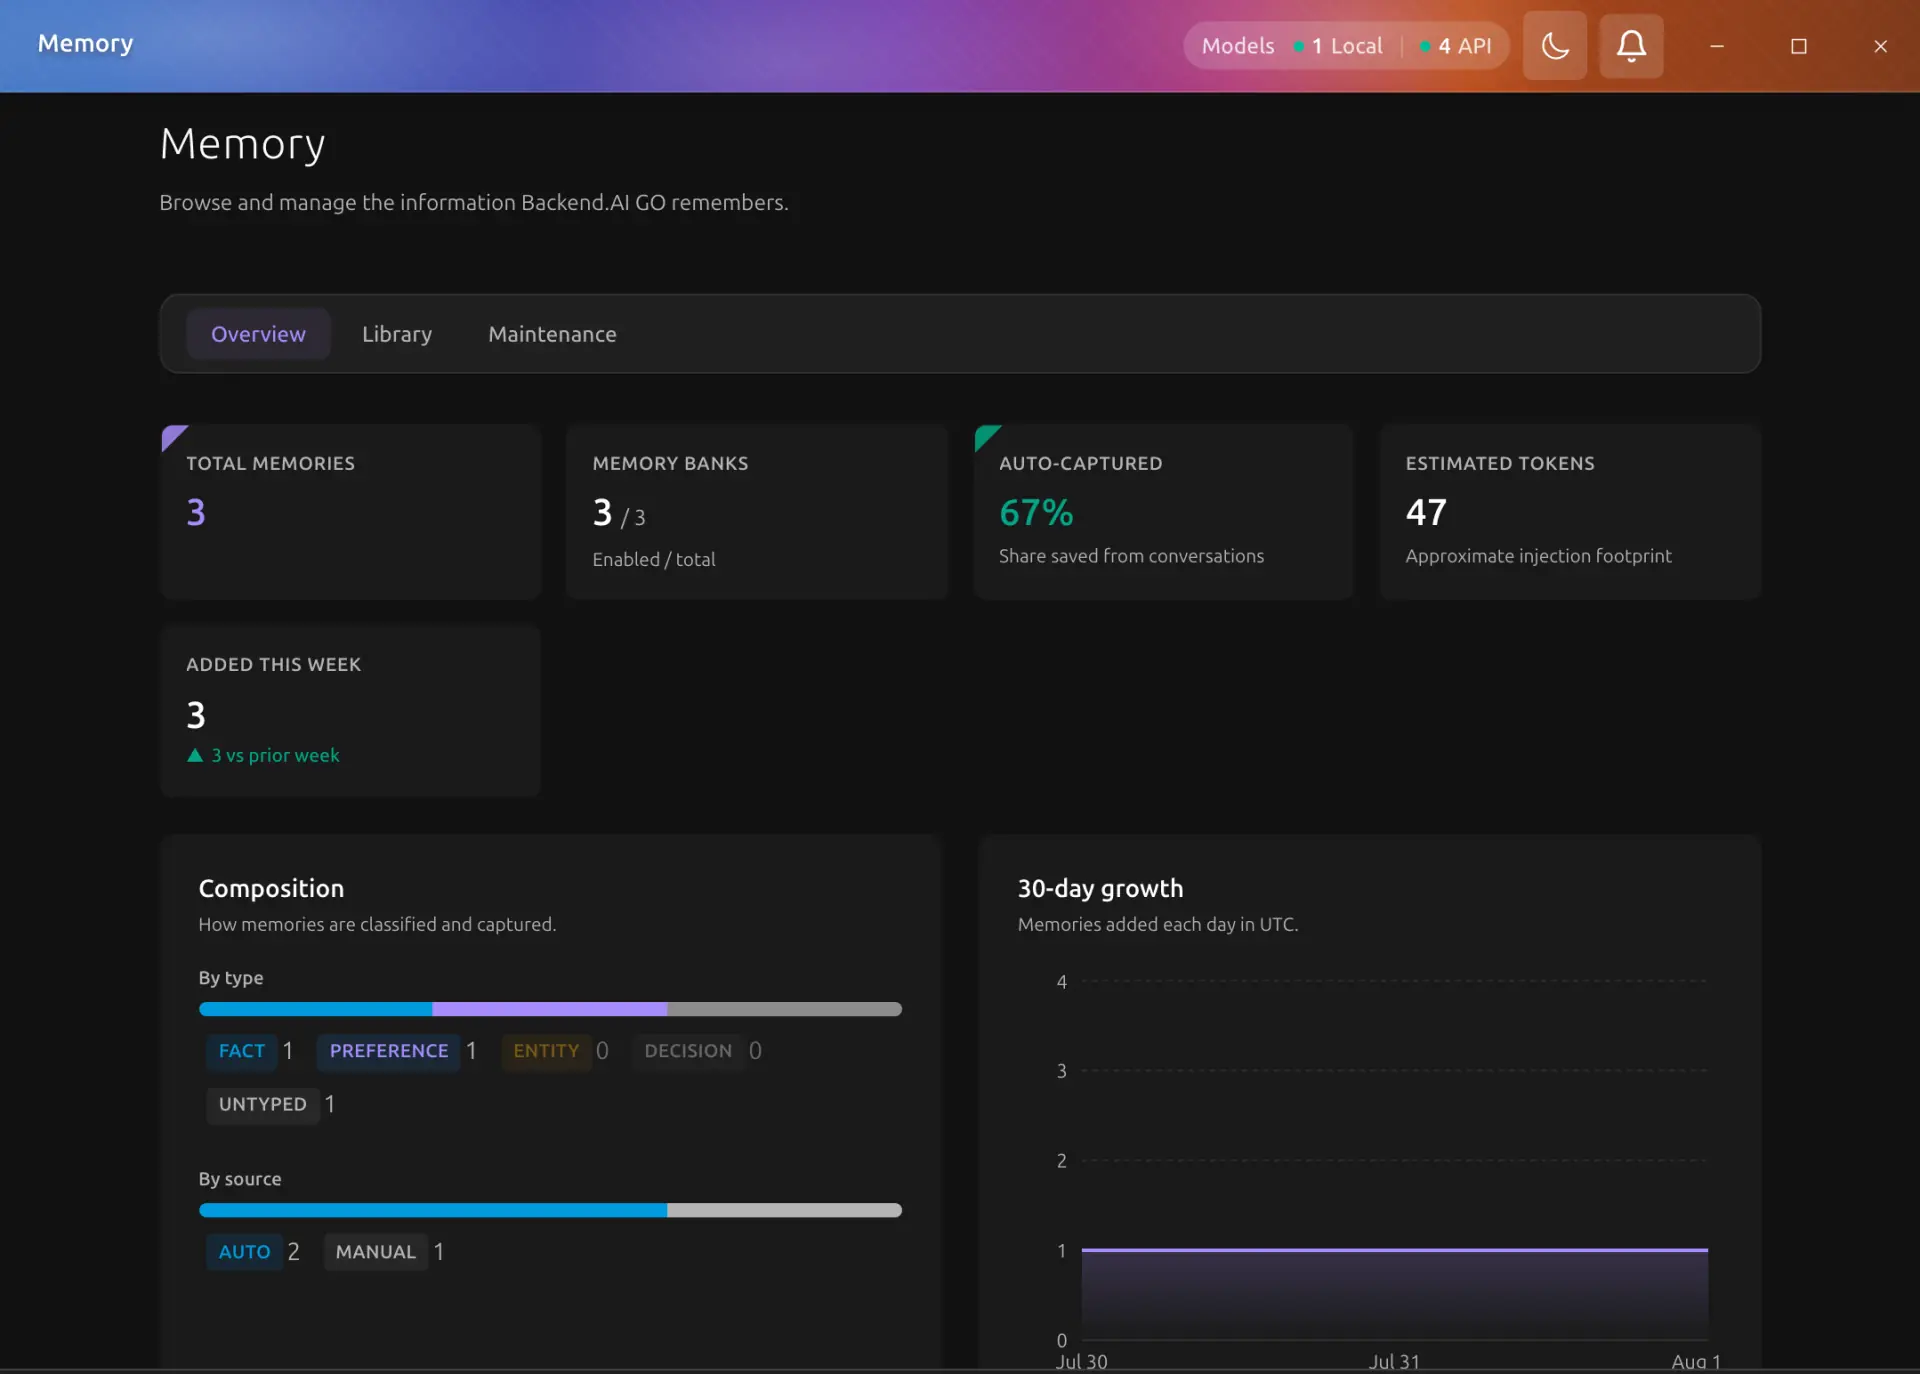Switch to the Maintenance tab

coord(552,334)
